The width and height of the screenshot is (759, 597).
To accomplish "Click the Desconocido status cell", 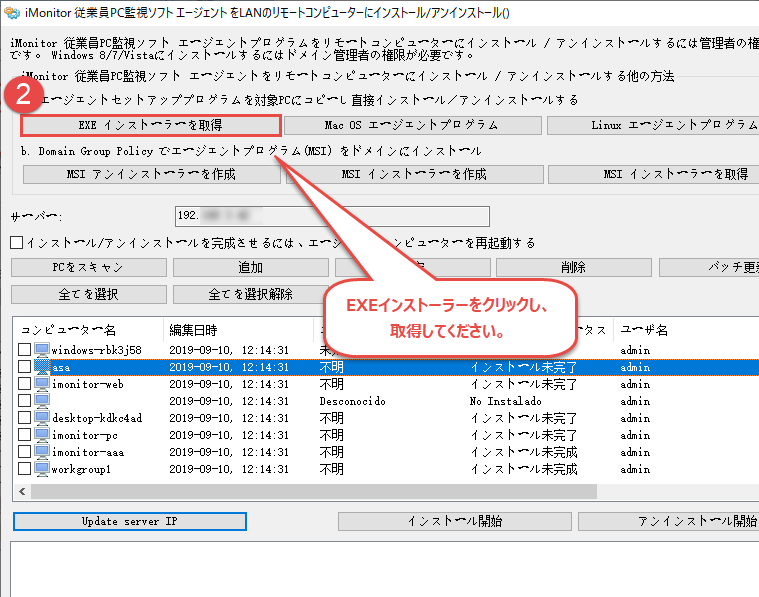I will click(x=352, y=401).
